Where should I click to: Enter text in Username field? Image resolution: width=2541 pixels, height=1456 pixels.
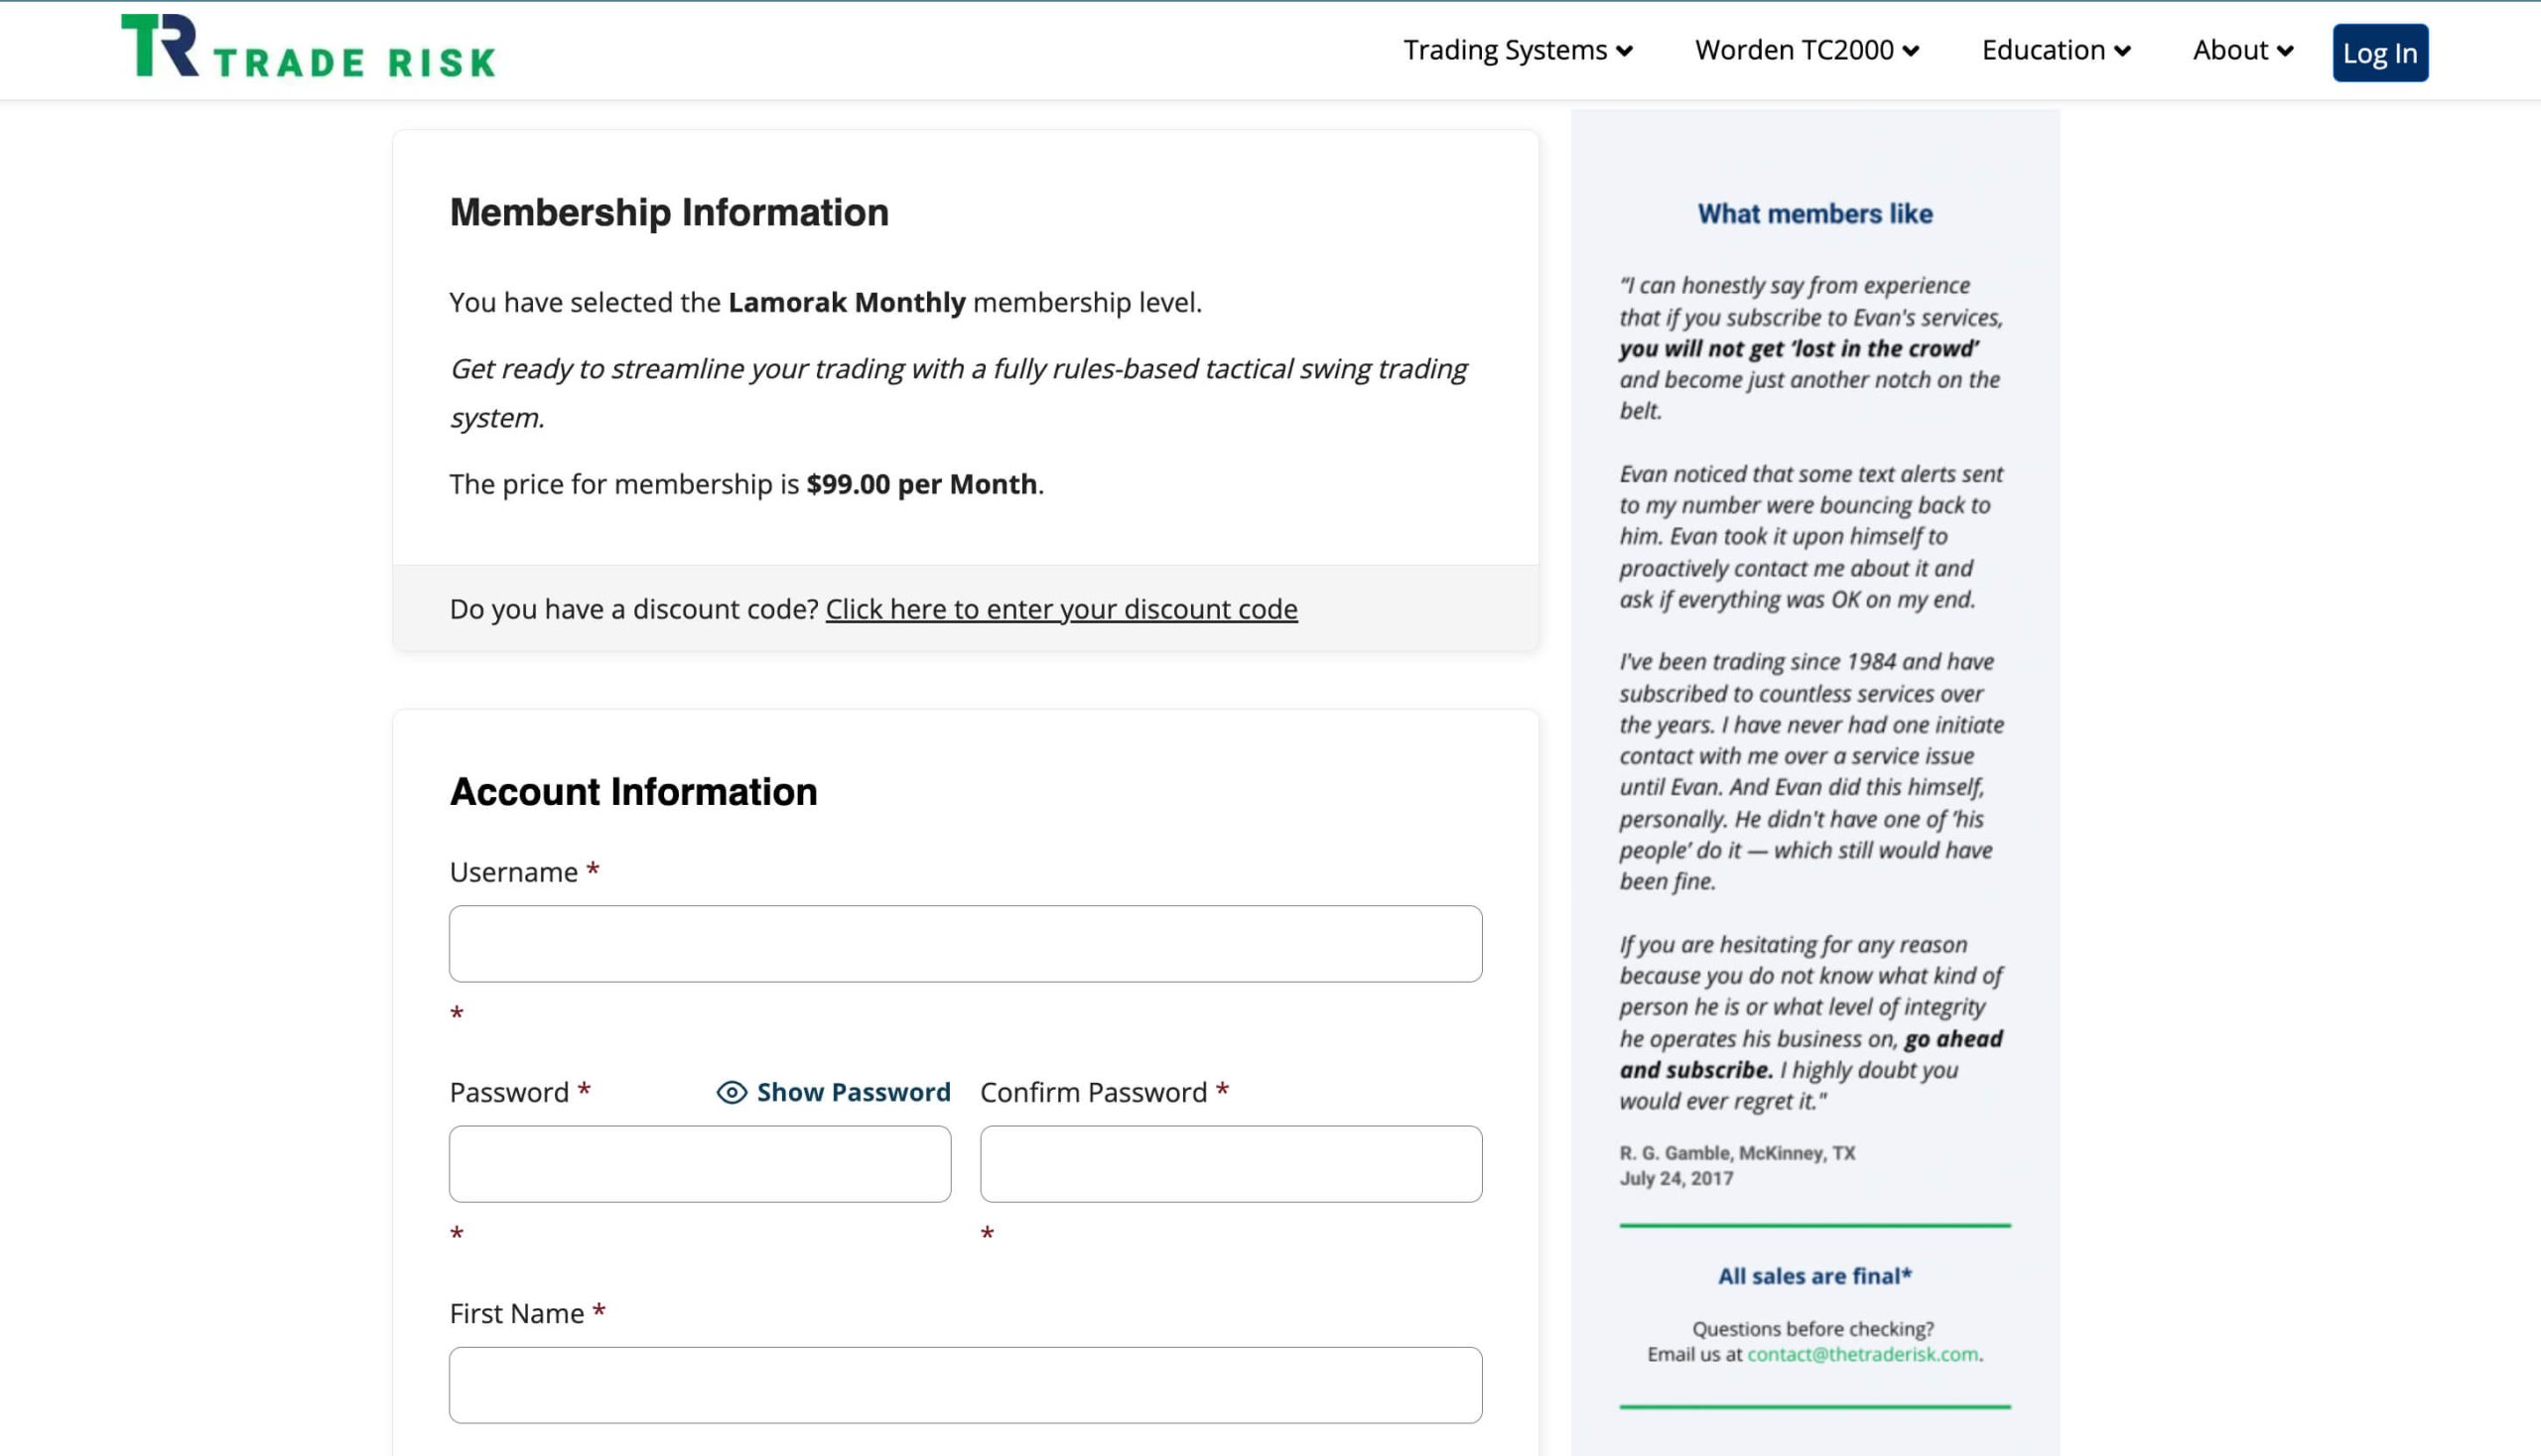pyautogui.click(x=965, y=943)
